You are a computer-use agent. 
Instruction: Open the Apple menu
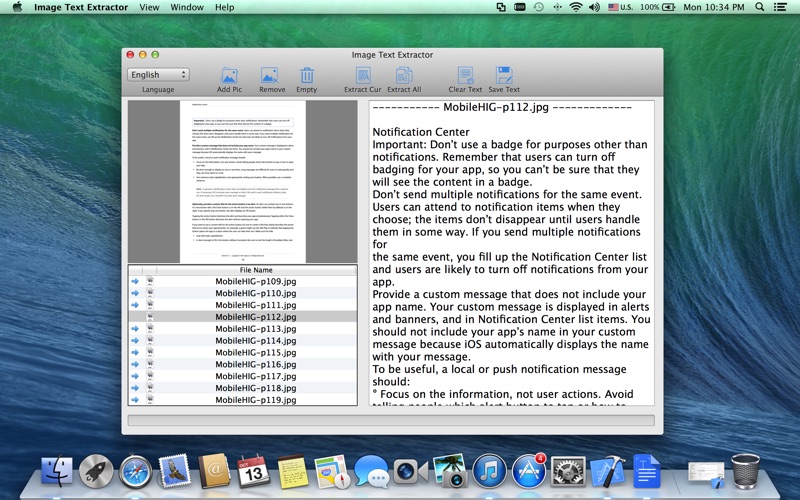click(x=17, y=7)
